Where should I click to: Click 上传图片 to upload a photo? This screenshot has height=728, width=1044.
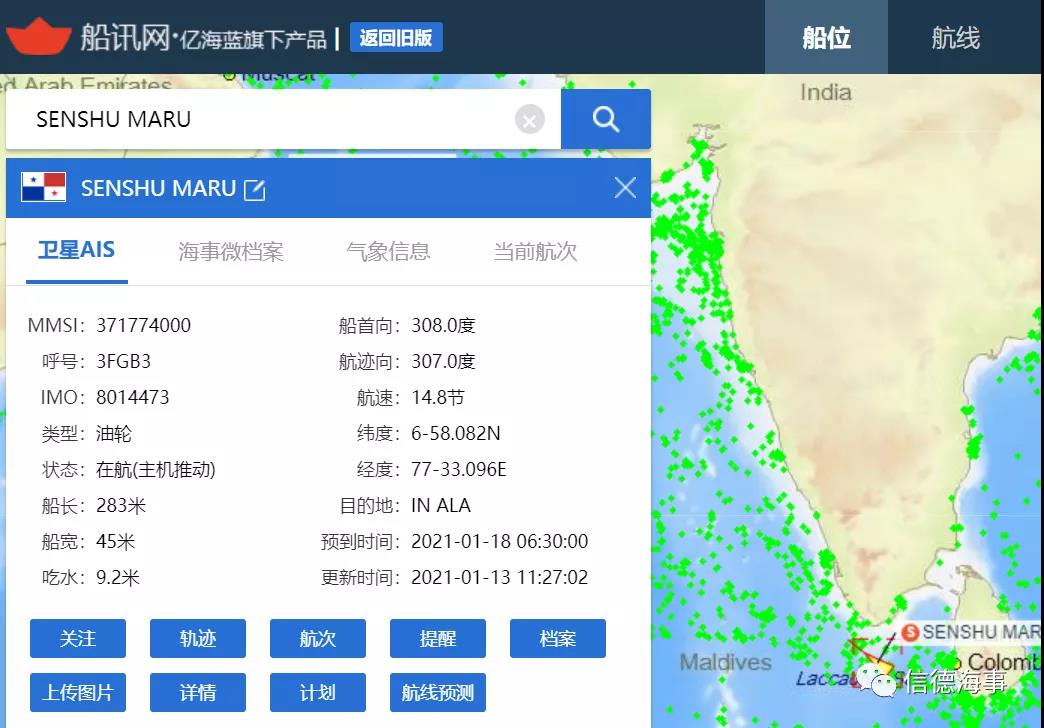coord(77,692)
